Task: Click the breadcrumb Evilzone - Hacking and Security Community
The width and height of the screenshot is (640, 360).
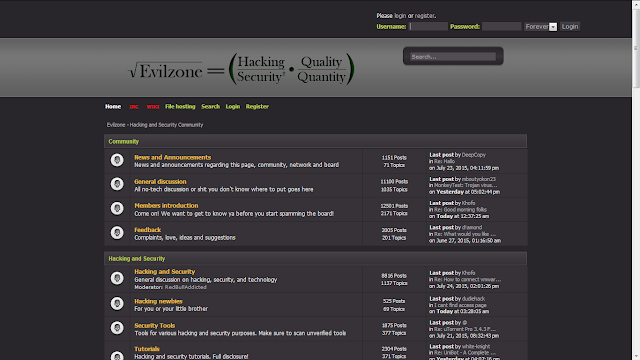Action: click(x=155, y=125)
